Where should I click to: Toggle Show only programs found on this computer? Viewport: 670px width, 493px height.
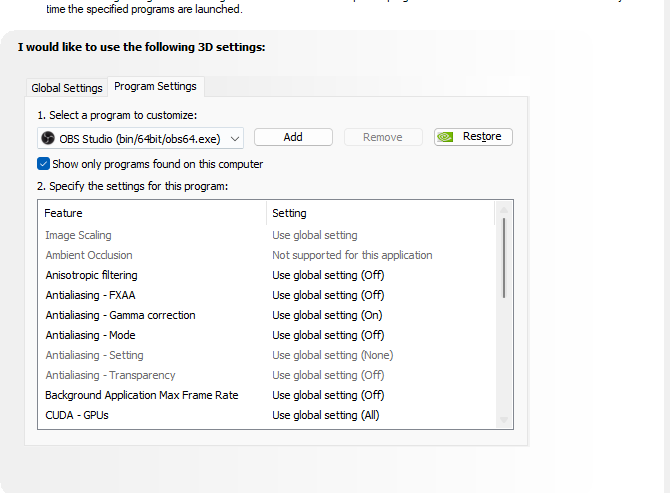[44, 164]
